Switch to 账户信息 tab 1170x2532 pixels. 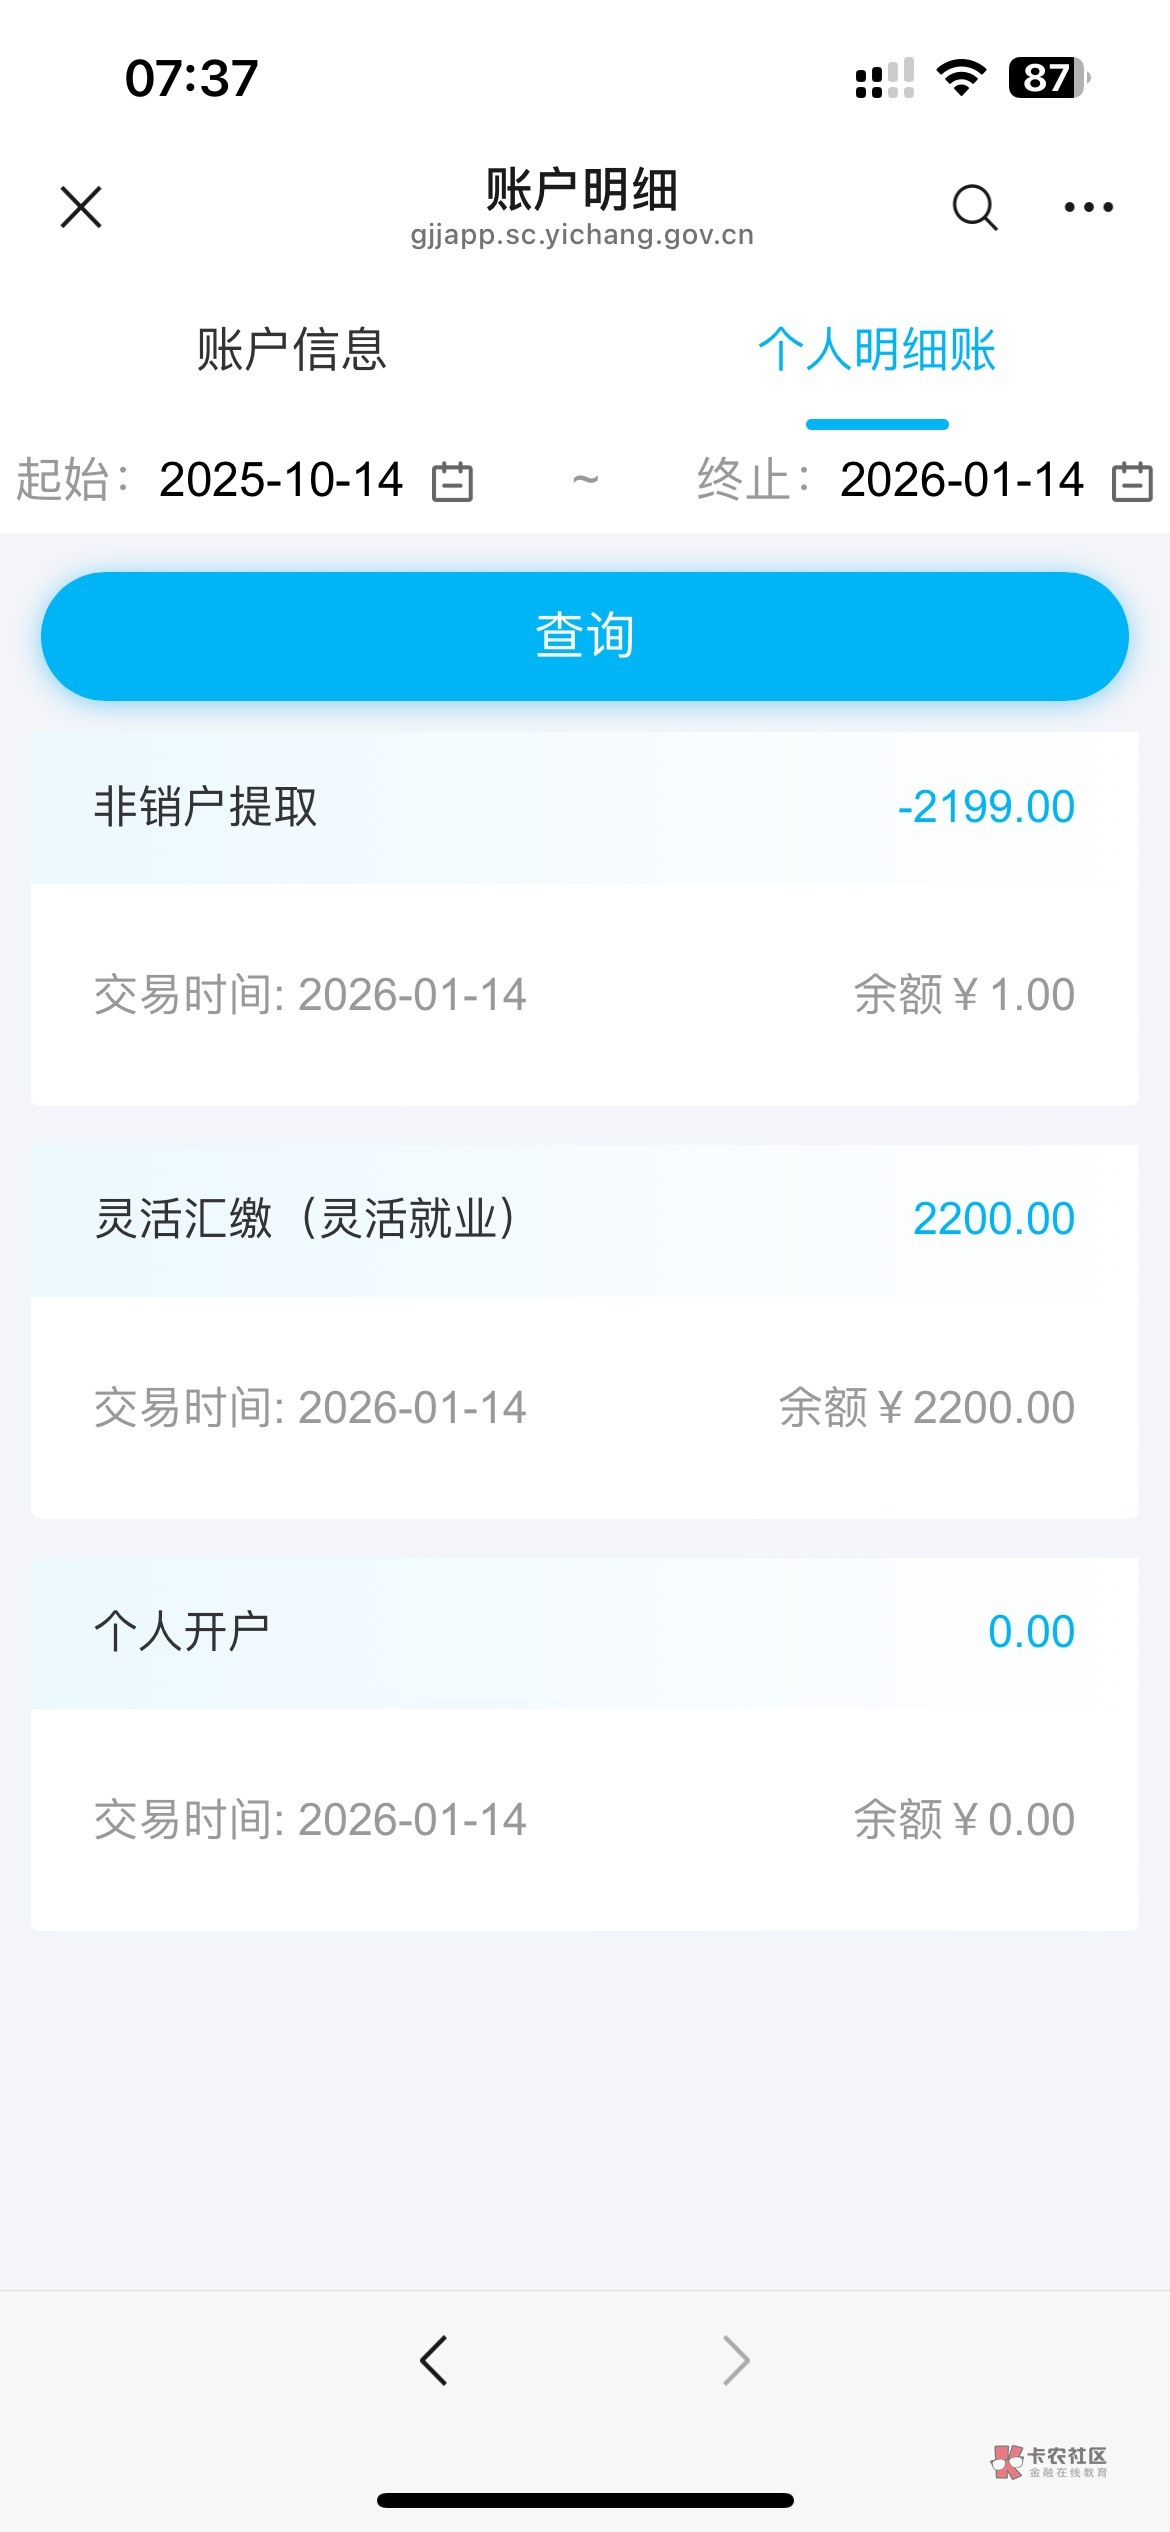tap(291, 350)
